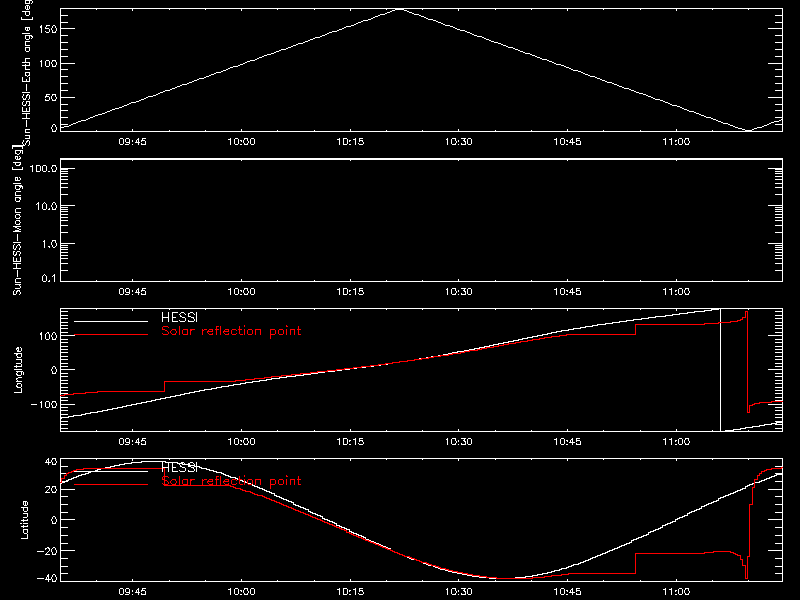Select Solar reflection point legend in Longitude plot

click(231, 331)
